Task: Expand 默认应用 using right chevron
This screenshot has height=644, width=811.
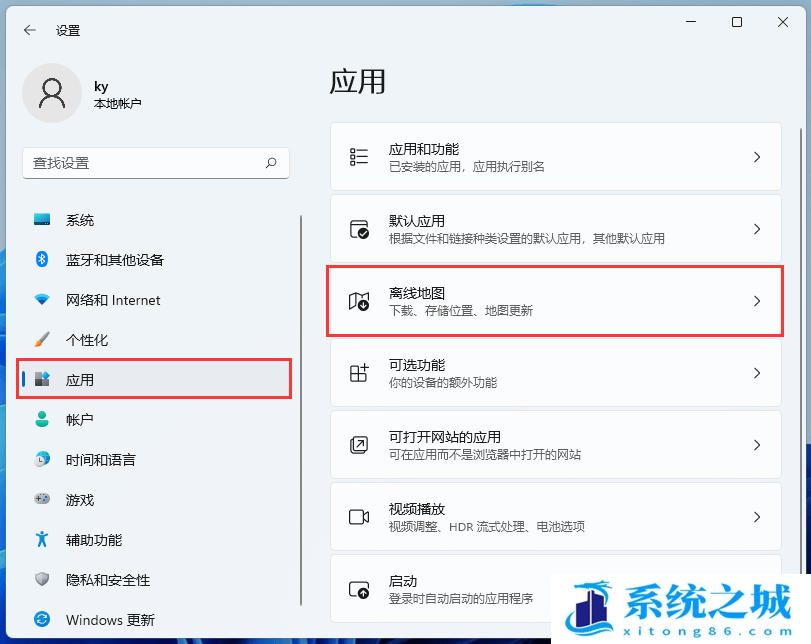Action: [x=757, y=229]
